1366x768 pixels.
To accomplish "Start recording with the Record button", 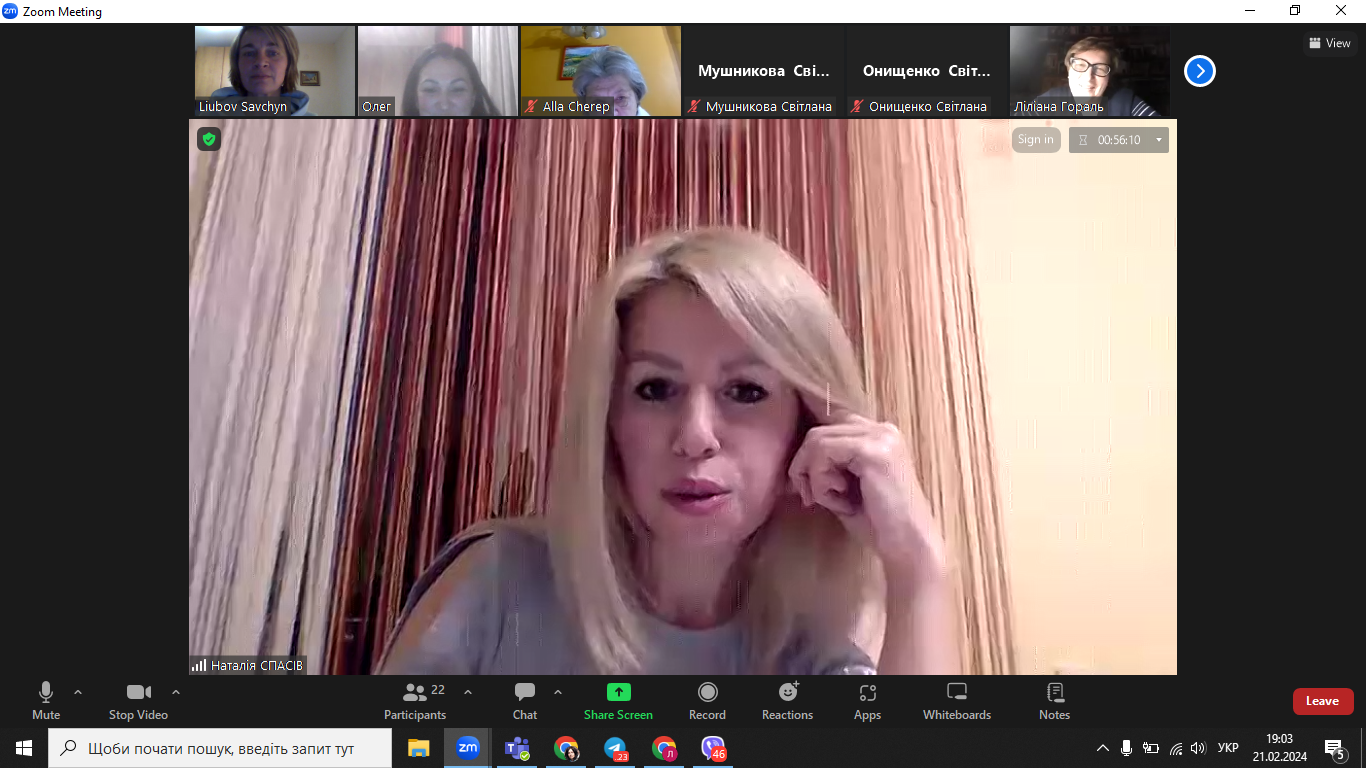I will (707, 700).
